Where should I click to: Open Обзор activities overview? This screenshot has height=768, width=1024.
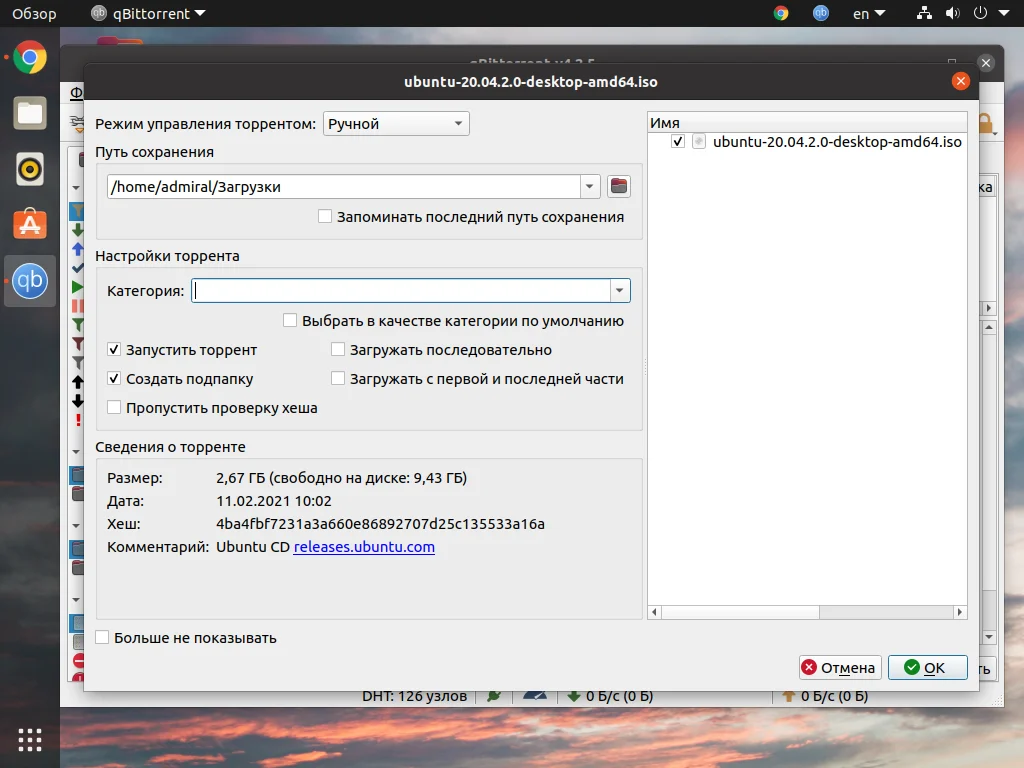point(34,13)
